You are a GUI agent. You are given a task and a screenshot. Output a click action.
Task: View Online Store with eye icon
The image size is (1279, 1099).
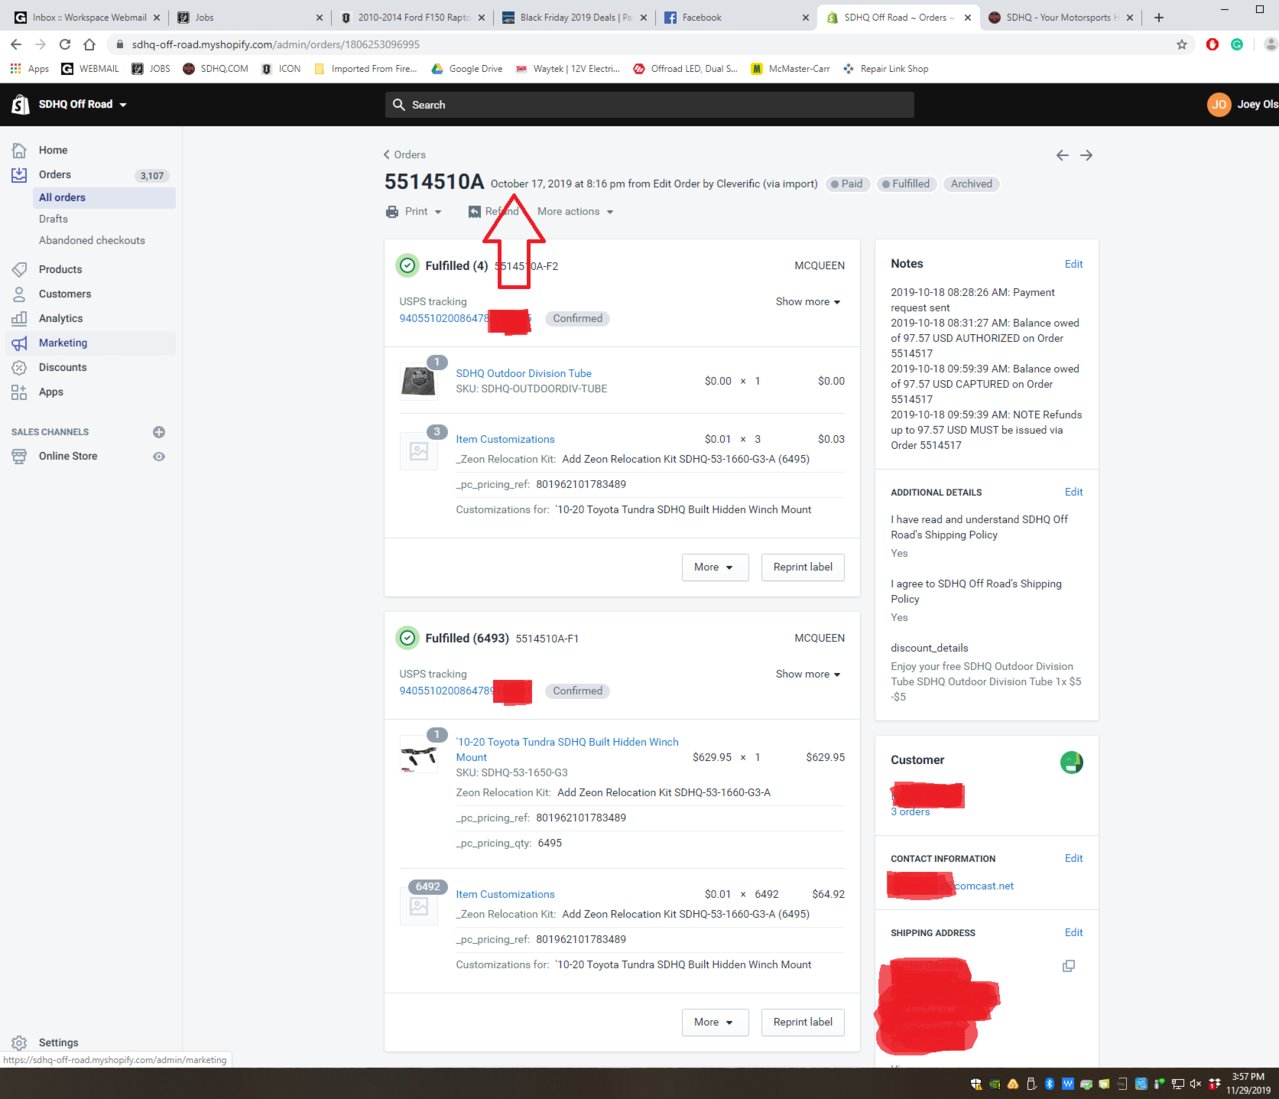coord(158,456)
